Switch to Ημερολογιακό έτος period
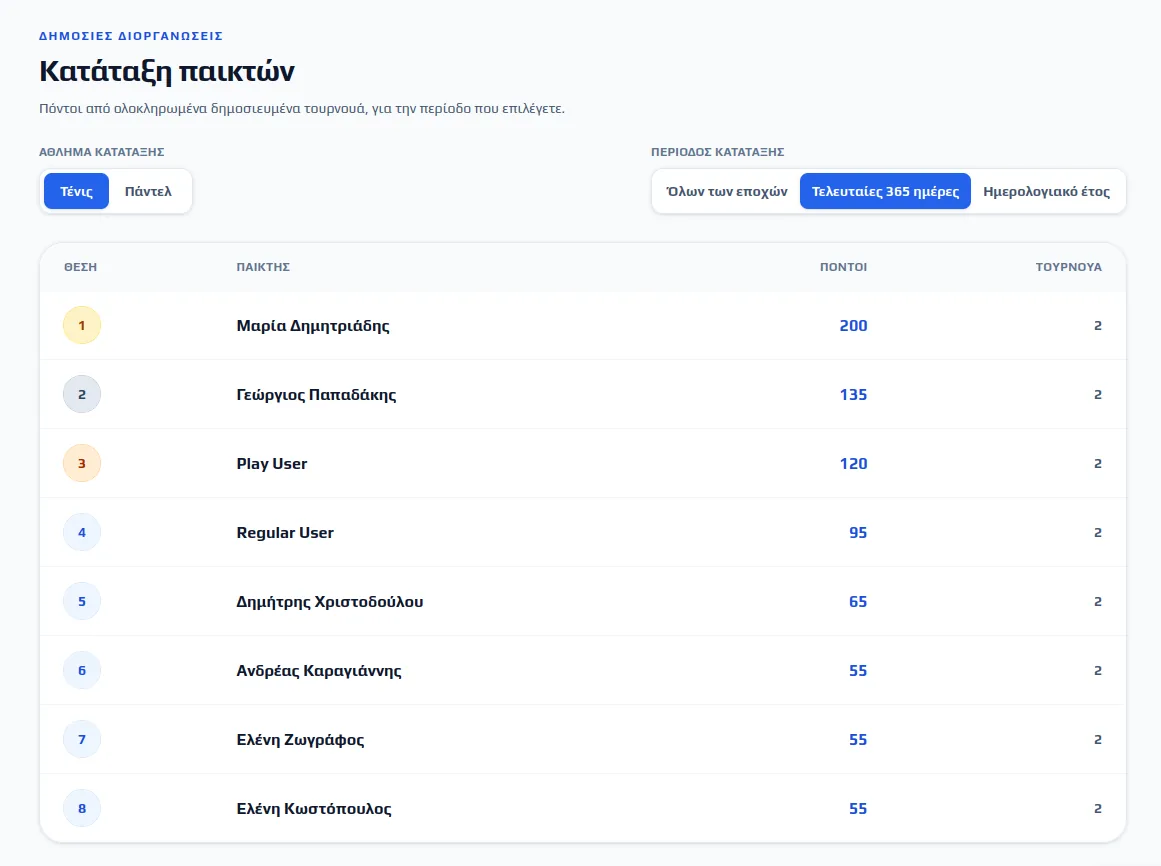 coord(1046,191)
